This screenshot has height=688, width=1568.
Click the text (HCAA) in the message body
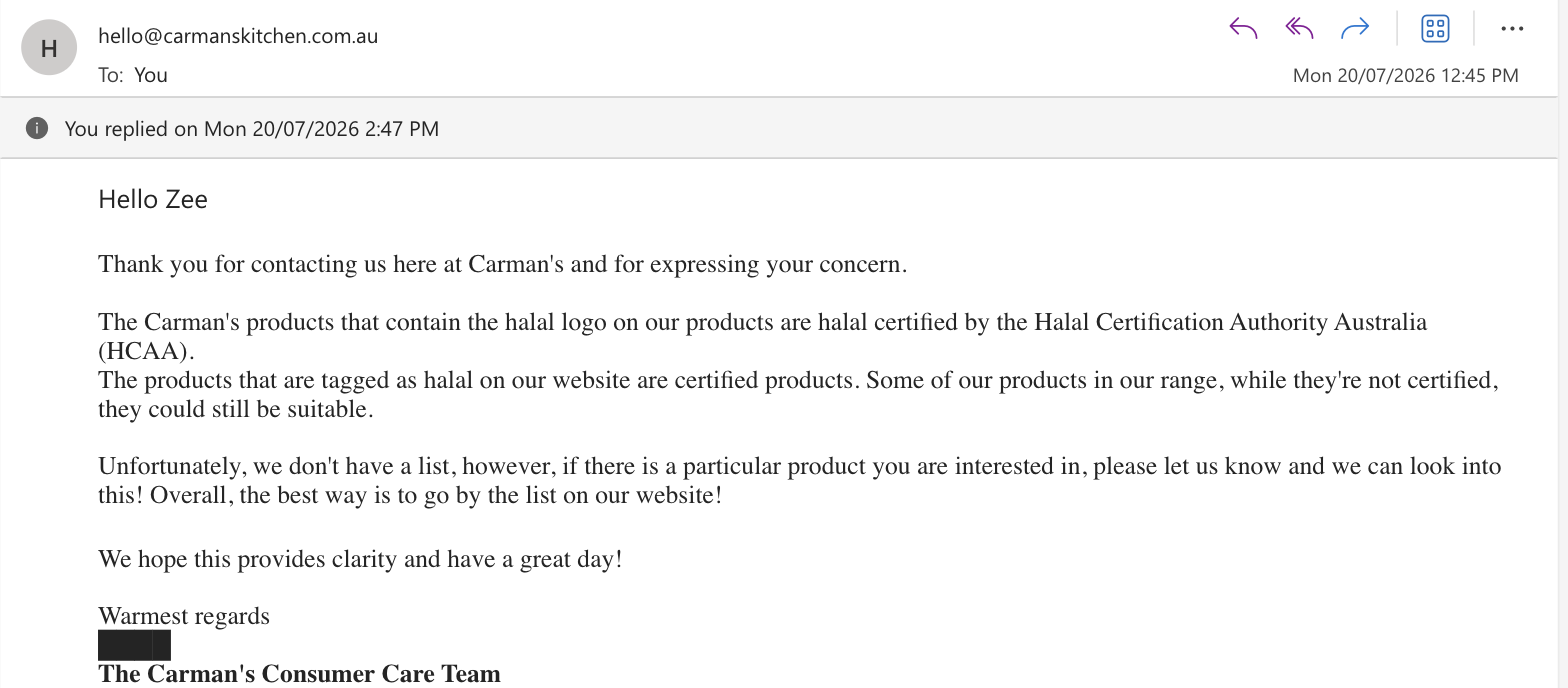[x=146, y=351]
